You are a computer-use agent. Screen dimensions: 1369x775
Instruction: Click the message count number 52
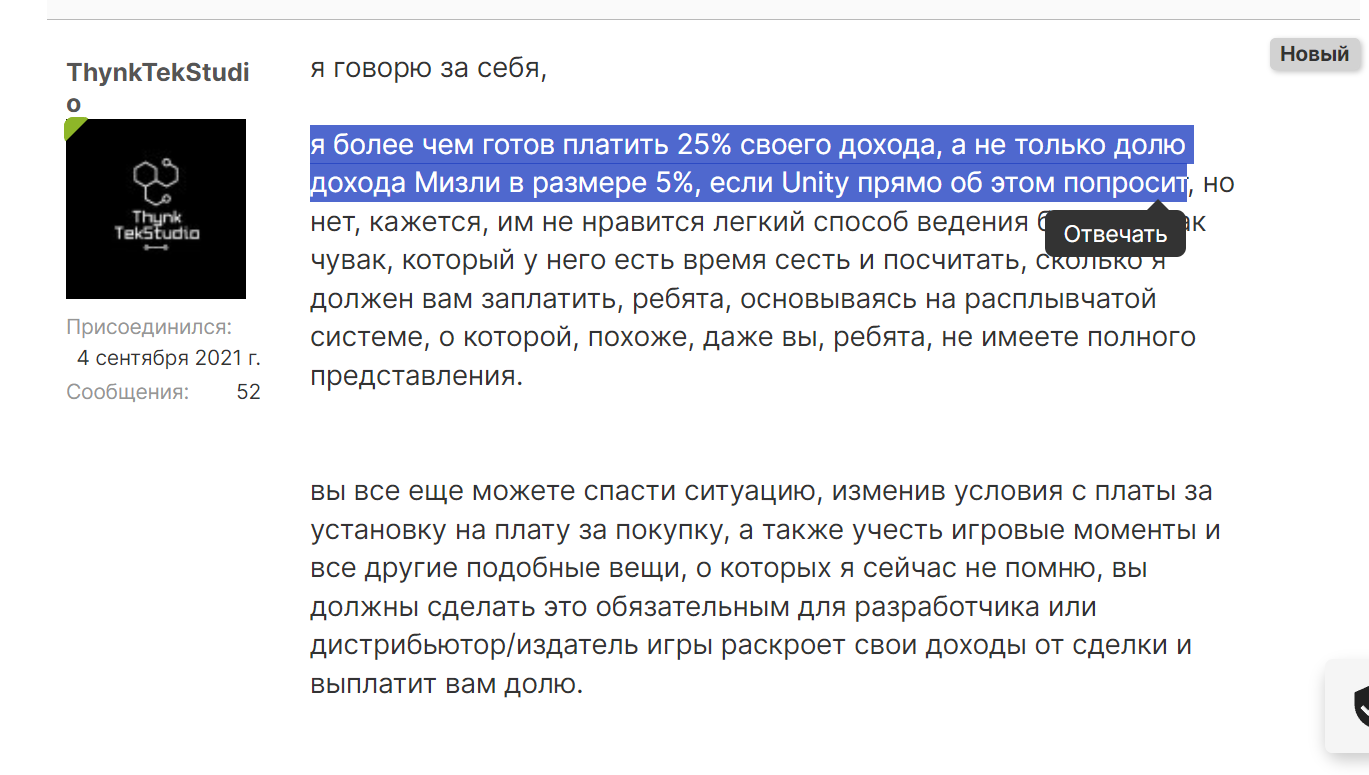click(x=248, y=392)
